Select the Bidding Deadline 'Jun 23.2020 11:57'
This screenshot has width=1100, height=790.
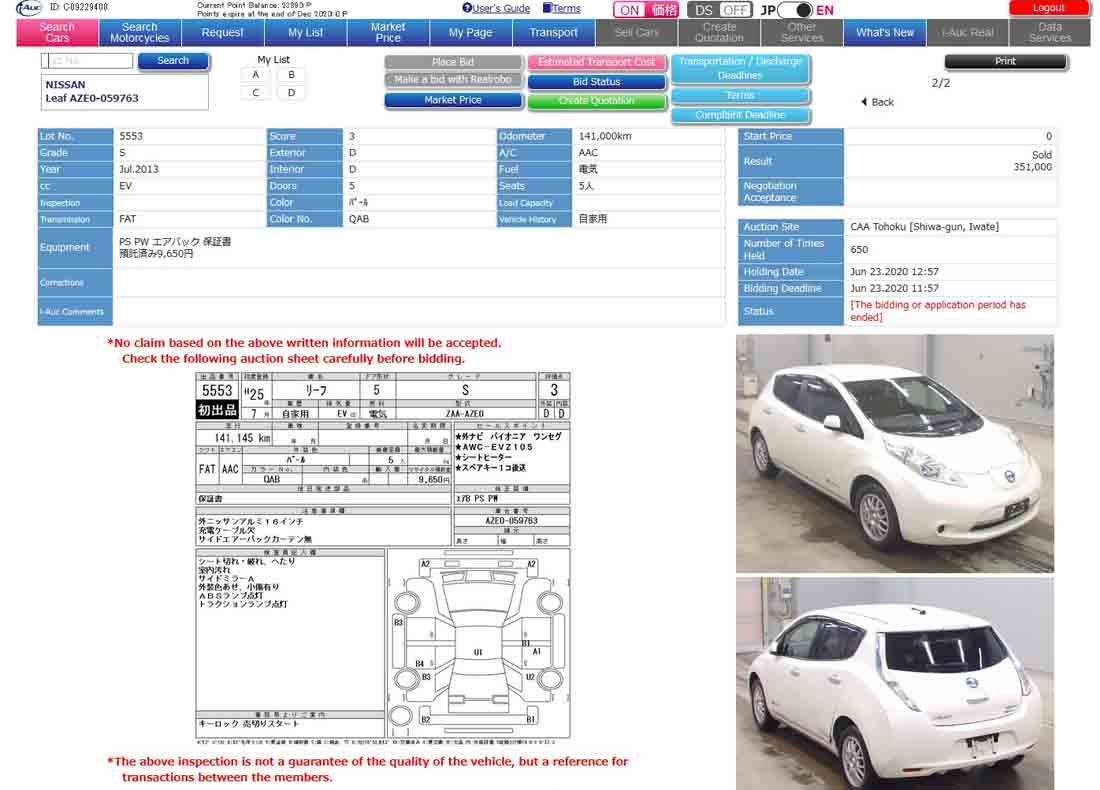point(894,288)
